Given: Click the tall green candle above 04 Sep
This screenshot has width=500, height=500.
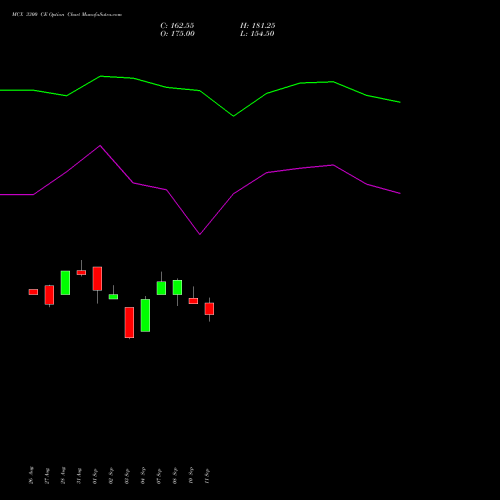Looking at the screenshot, I should click(x=145, y=315).
